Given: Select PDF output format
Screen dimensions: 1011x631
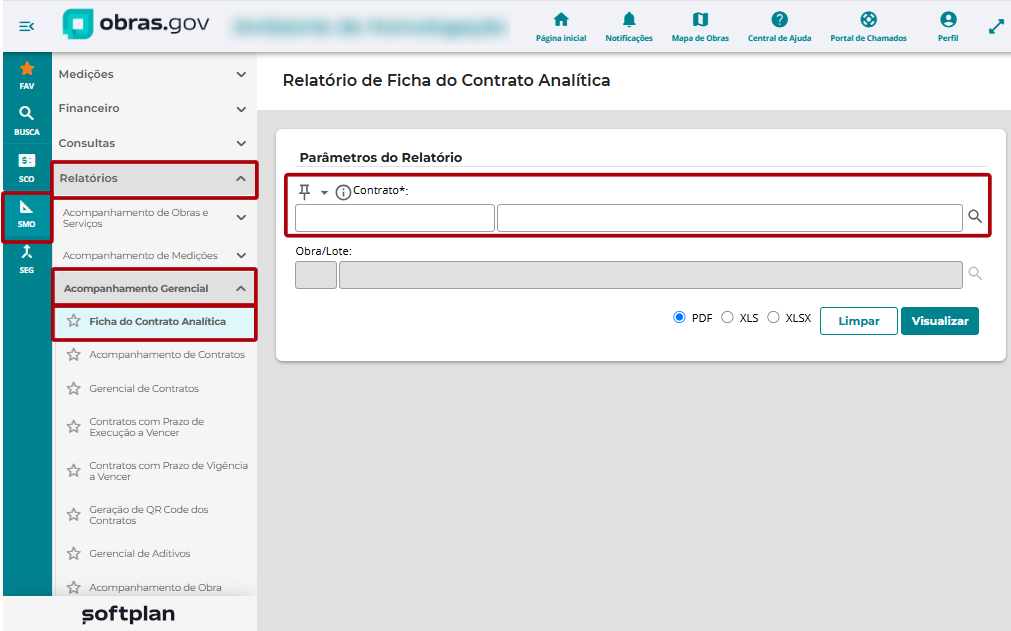Looking at the screenshot, I should 679,317.
